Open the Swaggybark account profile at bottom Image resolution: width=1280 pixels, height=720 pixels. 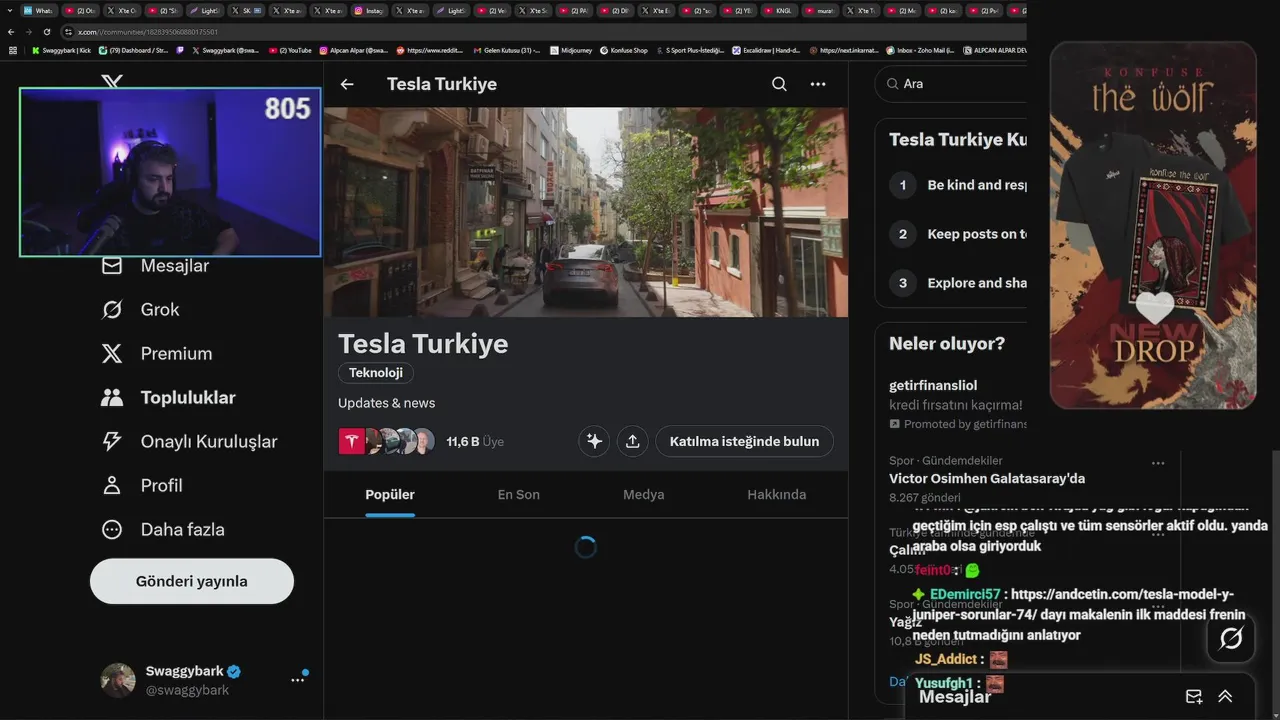(x=190, y=680)
